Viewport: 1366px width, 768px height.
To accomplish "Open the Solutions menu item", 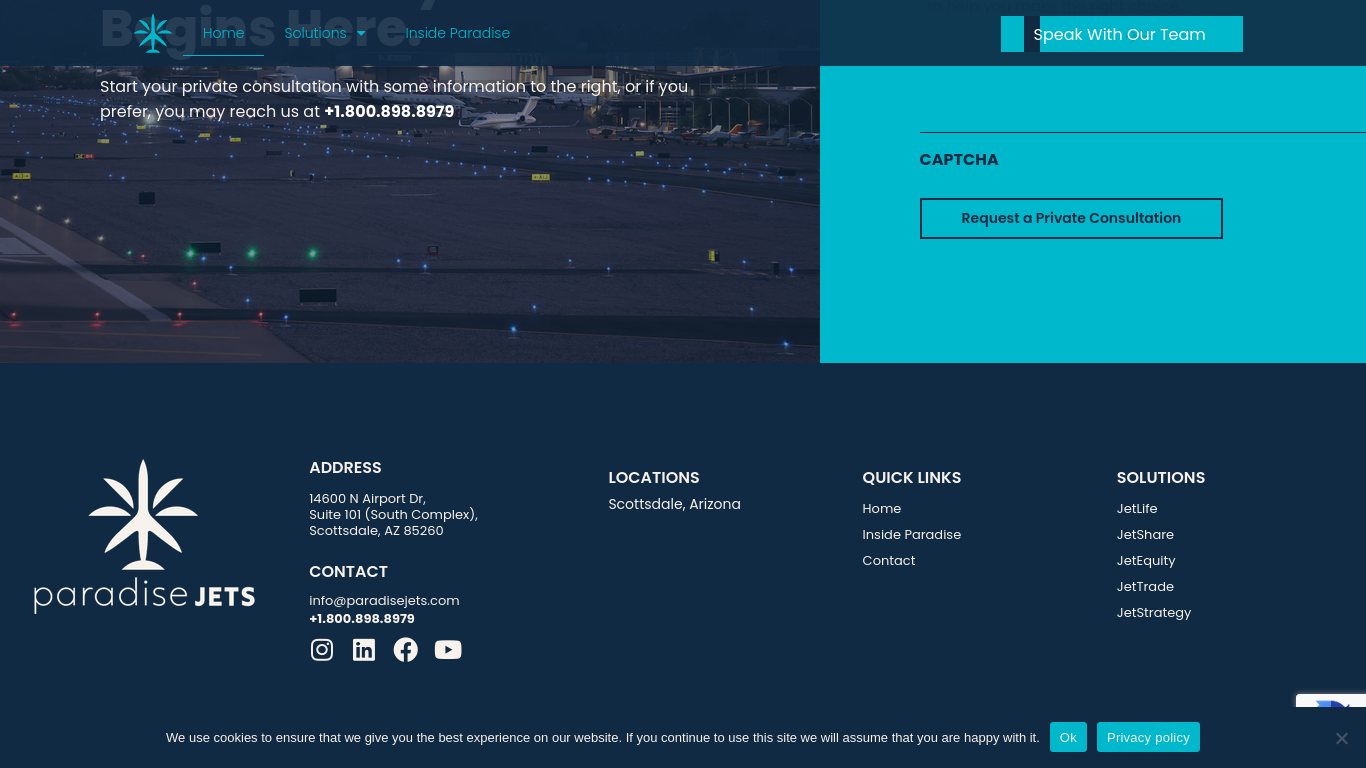I will tap(315, 33).
